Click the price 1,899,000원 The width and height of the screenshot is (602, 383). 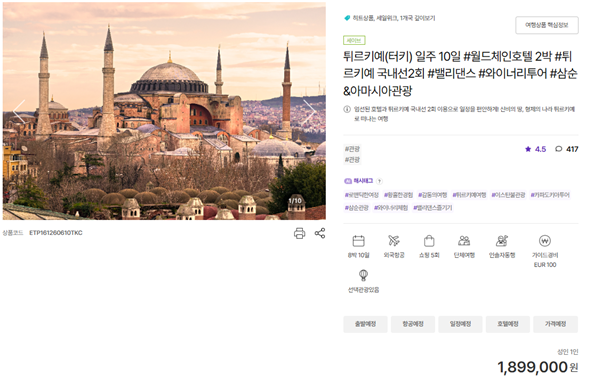(x=538, y=367)
